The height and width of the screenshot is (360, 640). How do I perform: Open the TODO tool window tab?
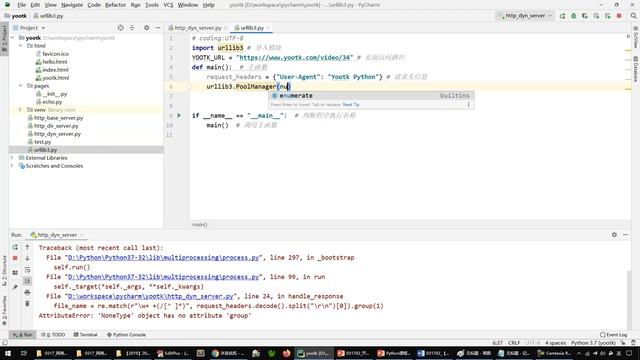(53, 335)
